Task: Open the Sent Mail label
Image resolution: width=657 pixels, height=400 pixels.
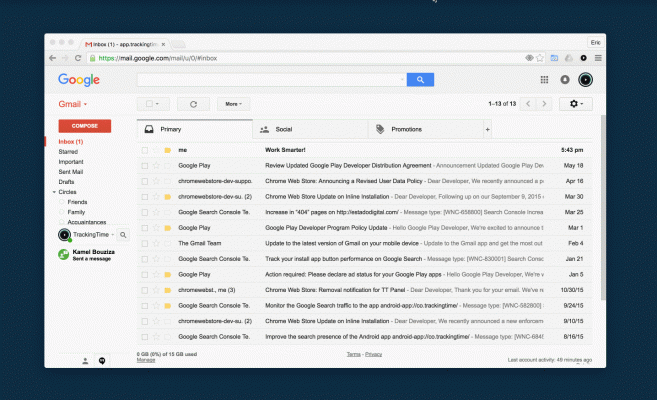Action: click(70, 172)
